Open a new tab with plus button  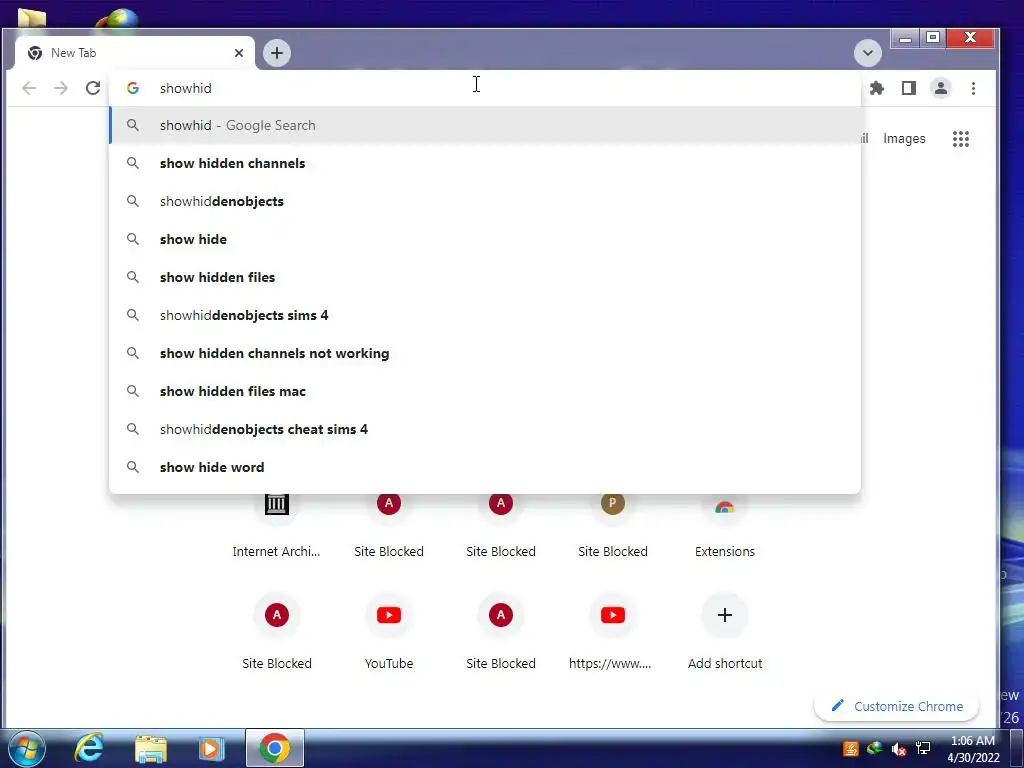coord(277,53)
